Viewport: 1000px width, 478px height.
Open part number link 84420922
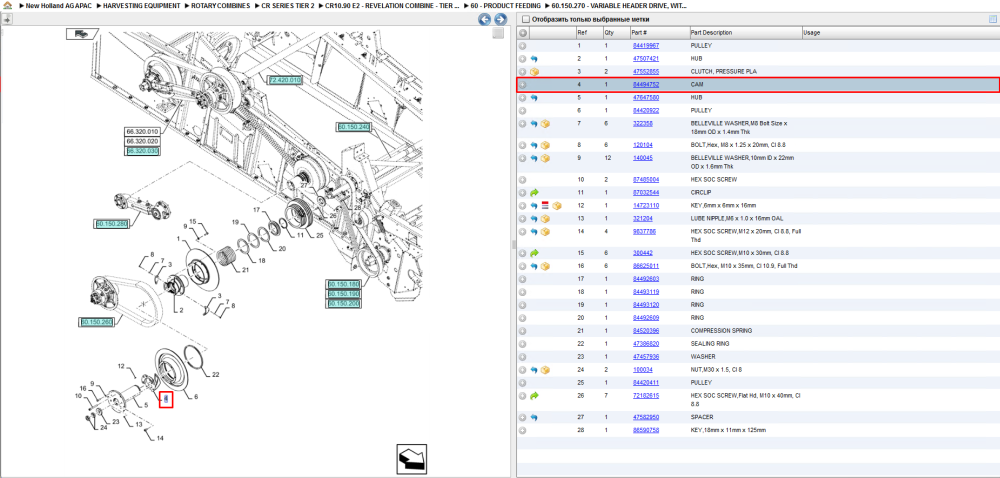(645, 111)
